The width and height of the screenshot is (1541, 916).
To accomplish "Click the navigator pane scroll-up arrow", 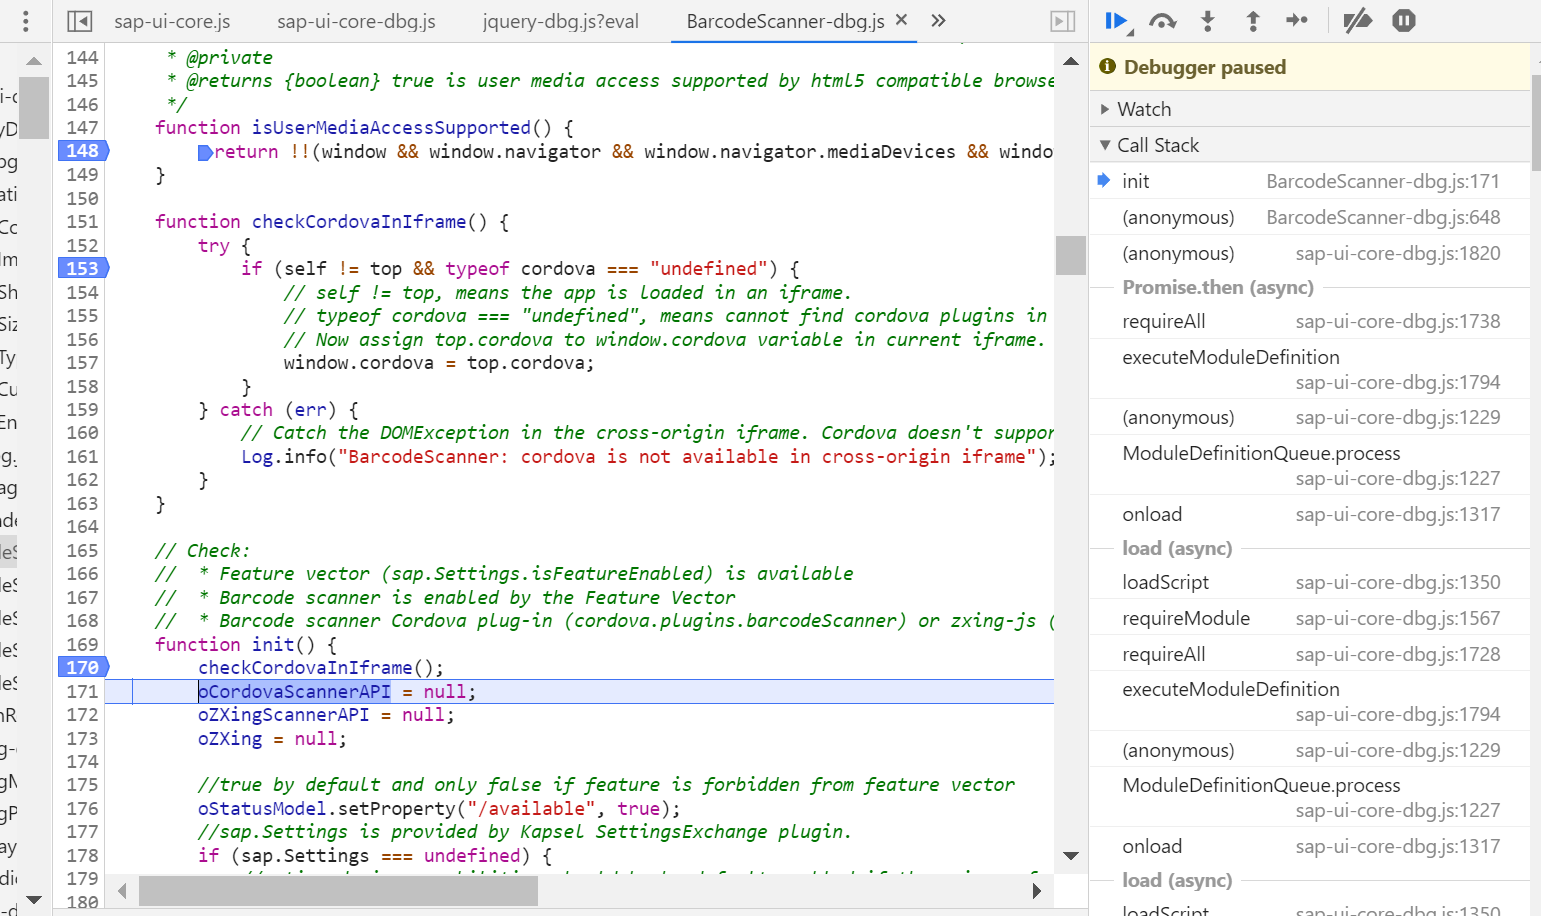I will (x=34, y=61).
